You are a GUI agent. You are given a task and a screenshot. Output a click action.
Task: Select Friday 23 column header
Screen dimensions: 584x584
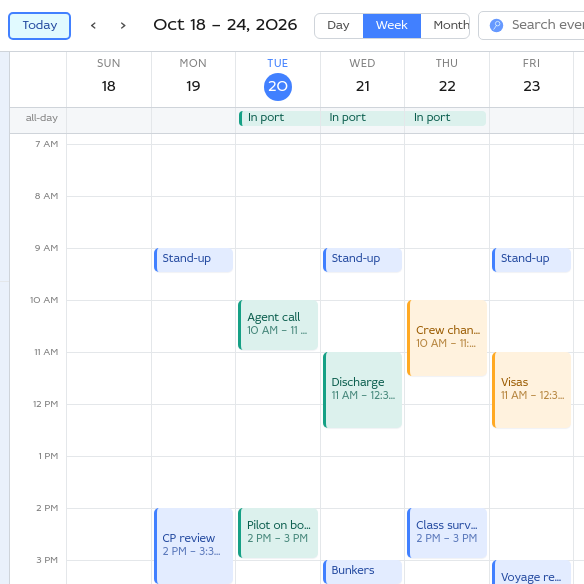(x=531, y=79)
